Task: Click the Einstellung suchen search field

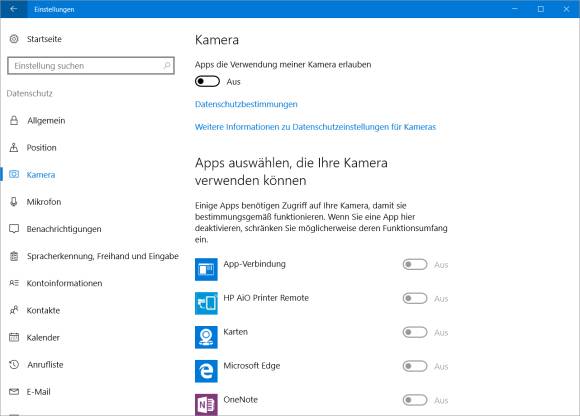Action: (91, 66)
